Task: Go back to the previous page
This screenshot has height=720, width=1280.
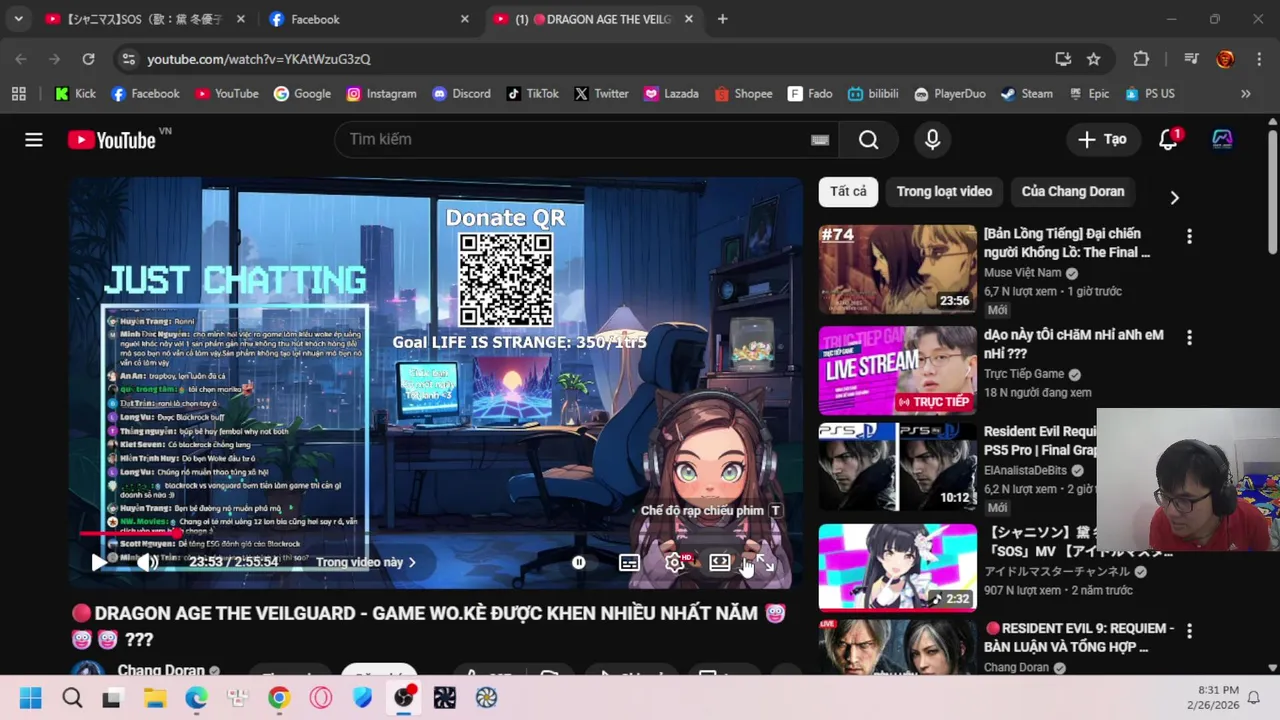Action: (x=21, y=59)
